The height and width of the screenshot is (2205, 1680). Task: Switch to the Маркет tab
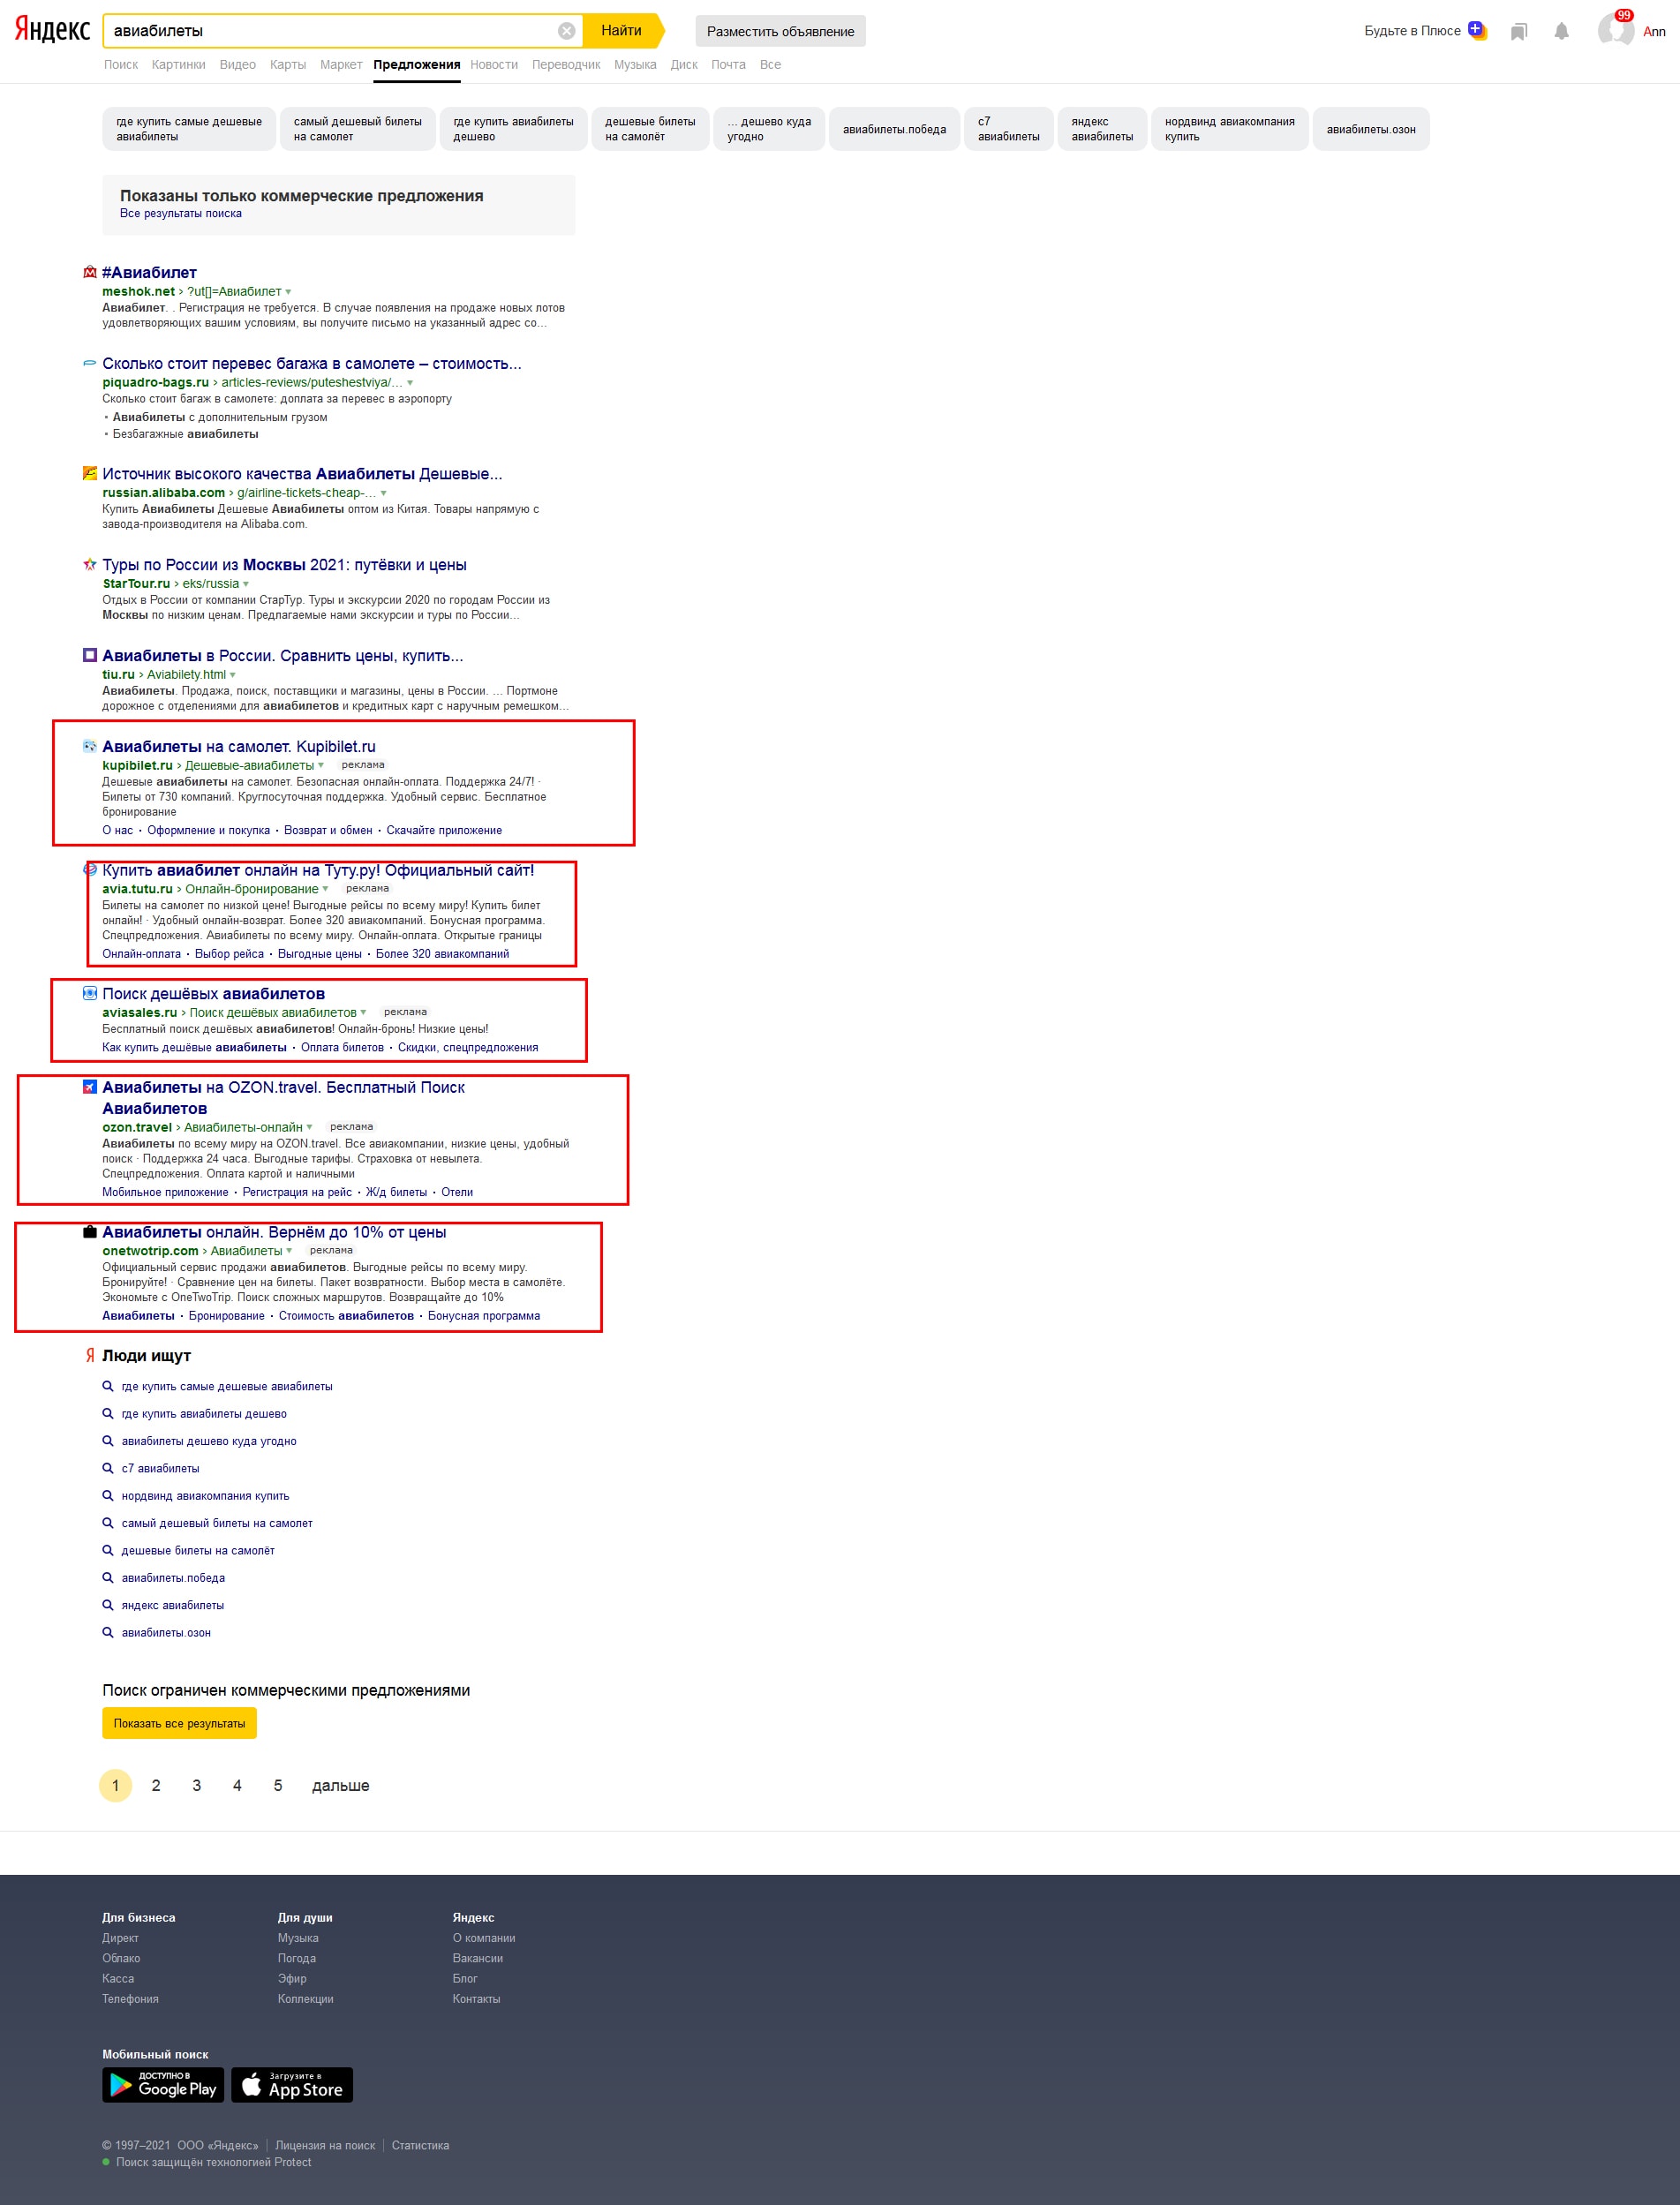coord(341,65)
